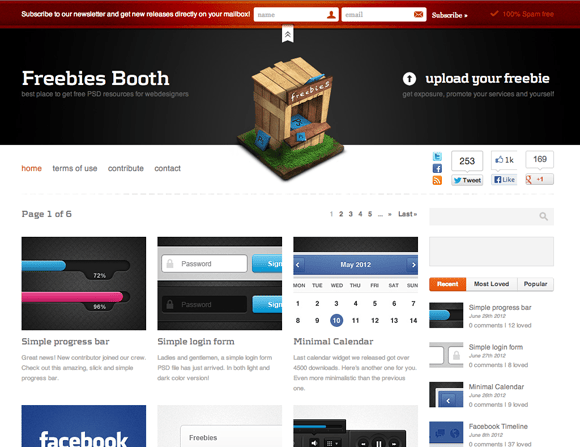This screenshot has height=447, width=580.
Task: Click sidebar login form thumbnail image
Action: coord(446,355)
